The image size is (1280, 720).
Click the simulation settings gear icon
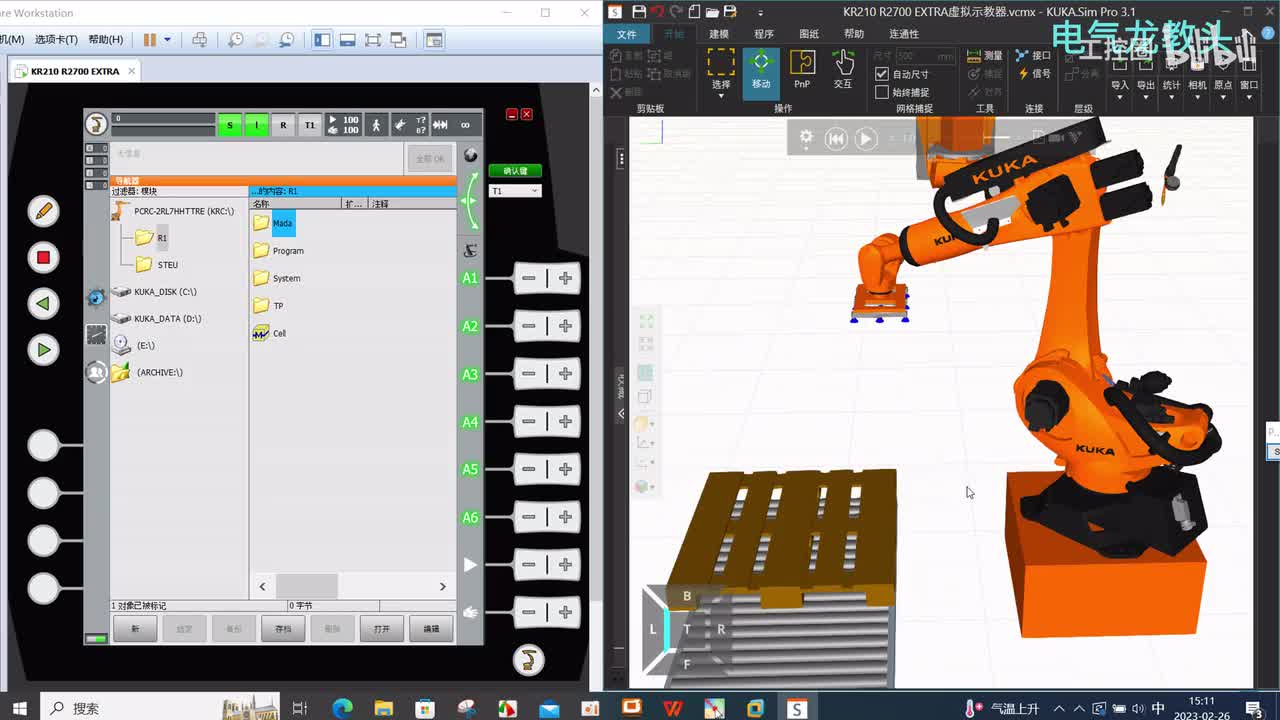point(806,138)
